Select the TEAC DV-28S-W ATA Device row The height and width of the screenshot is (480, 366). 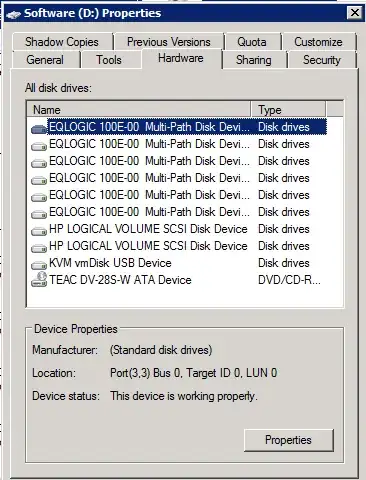click(177, 280)
